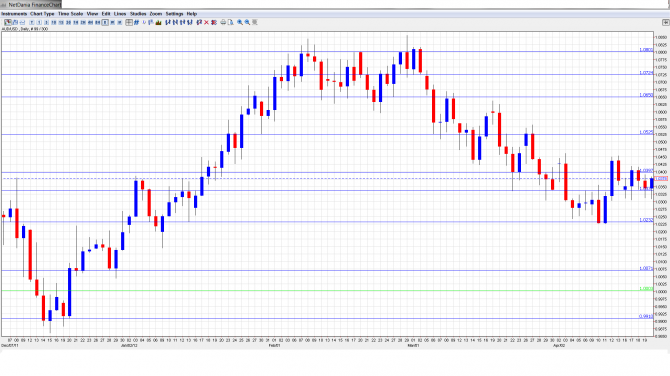This screenshot has height=376, width=670.
Task: Click the second chart-type icon in toolbar
Action: click(x=15, y=22)
